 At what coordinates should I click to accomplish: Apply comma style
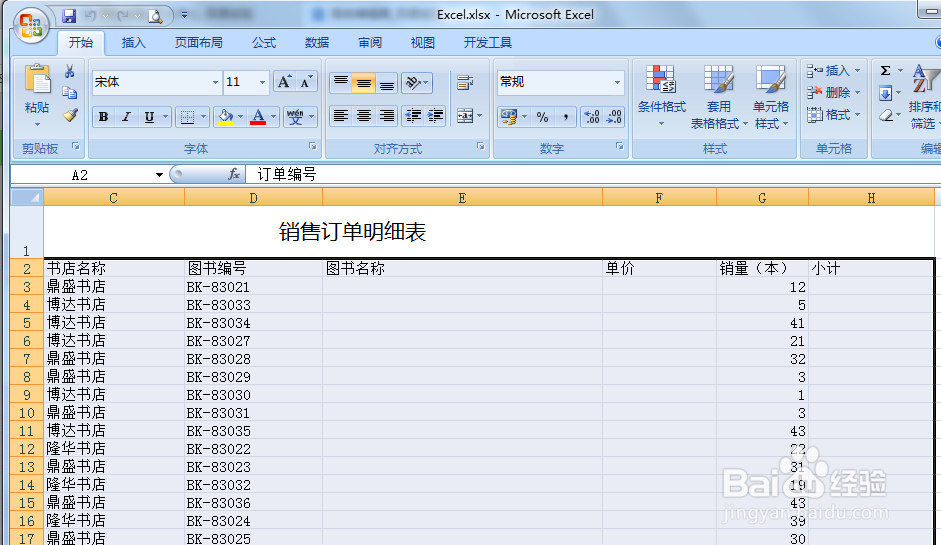click(565, 116)
